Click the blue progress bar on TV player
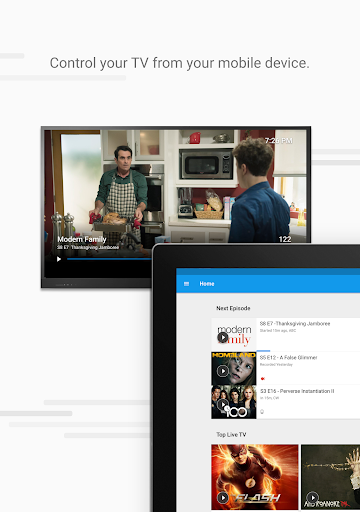The width and height of the screenshot is (360, 512). click(x=109, y=259)
